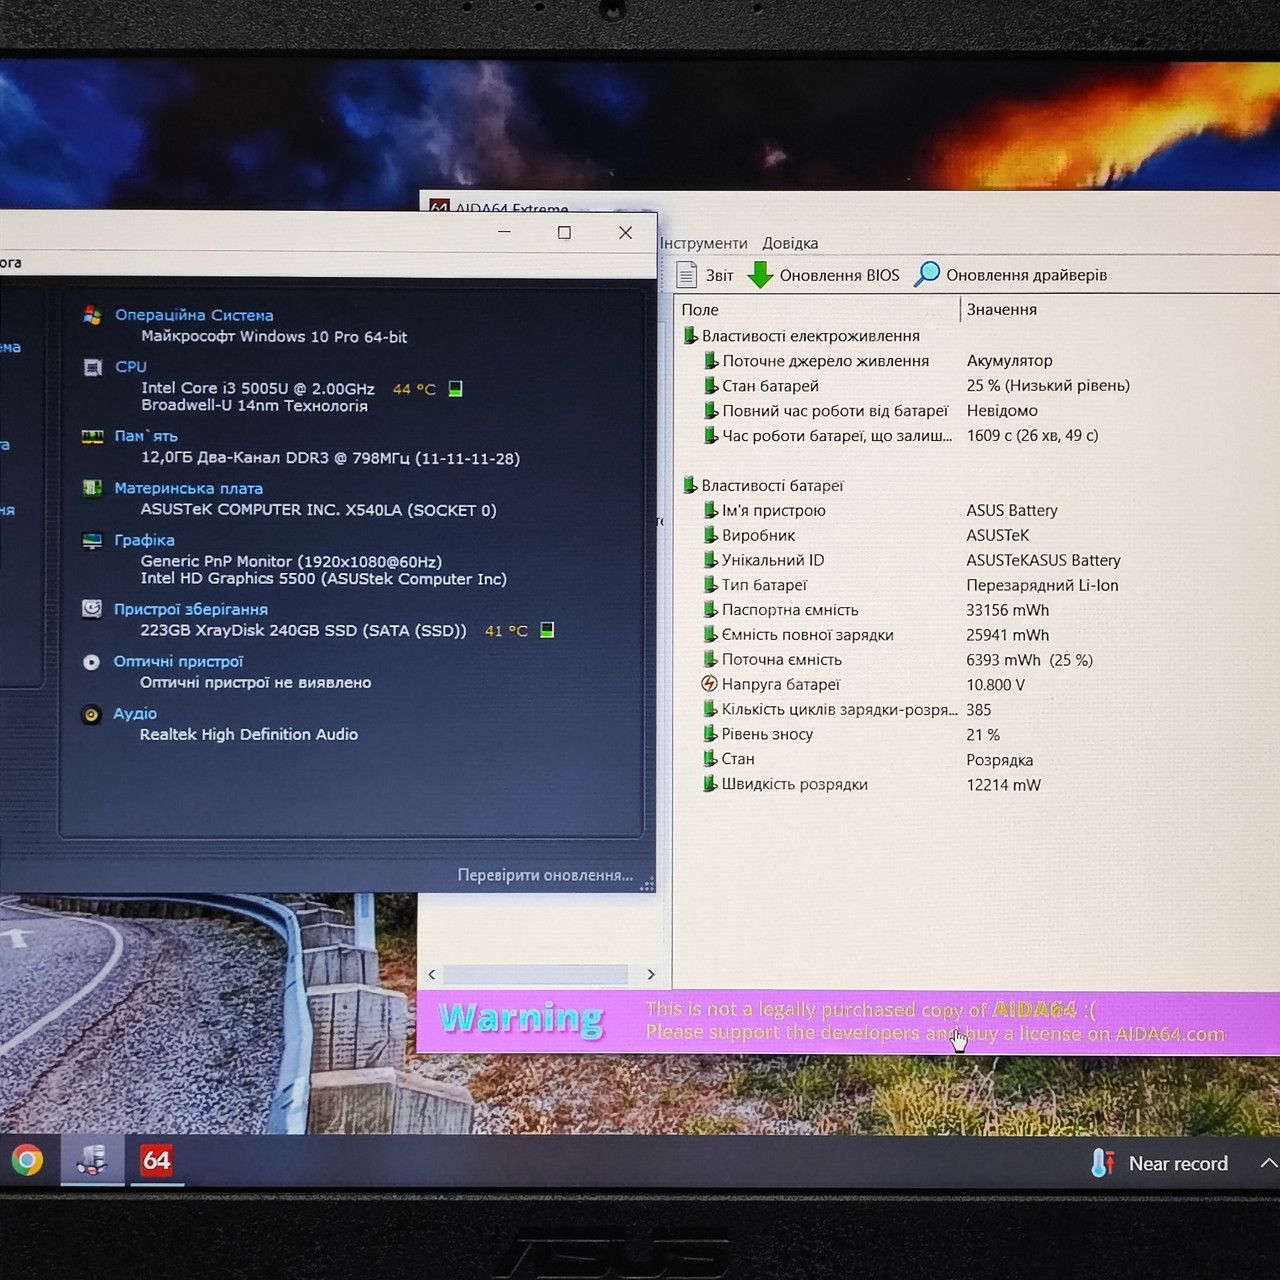The width and height of the screenshot is (1280, 1280).
Task: Click the green CPU temperature status icon
Action: click(455, 389)
